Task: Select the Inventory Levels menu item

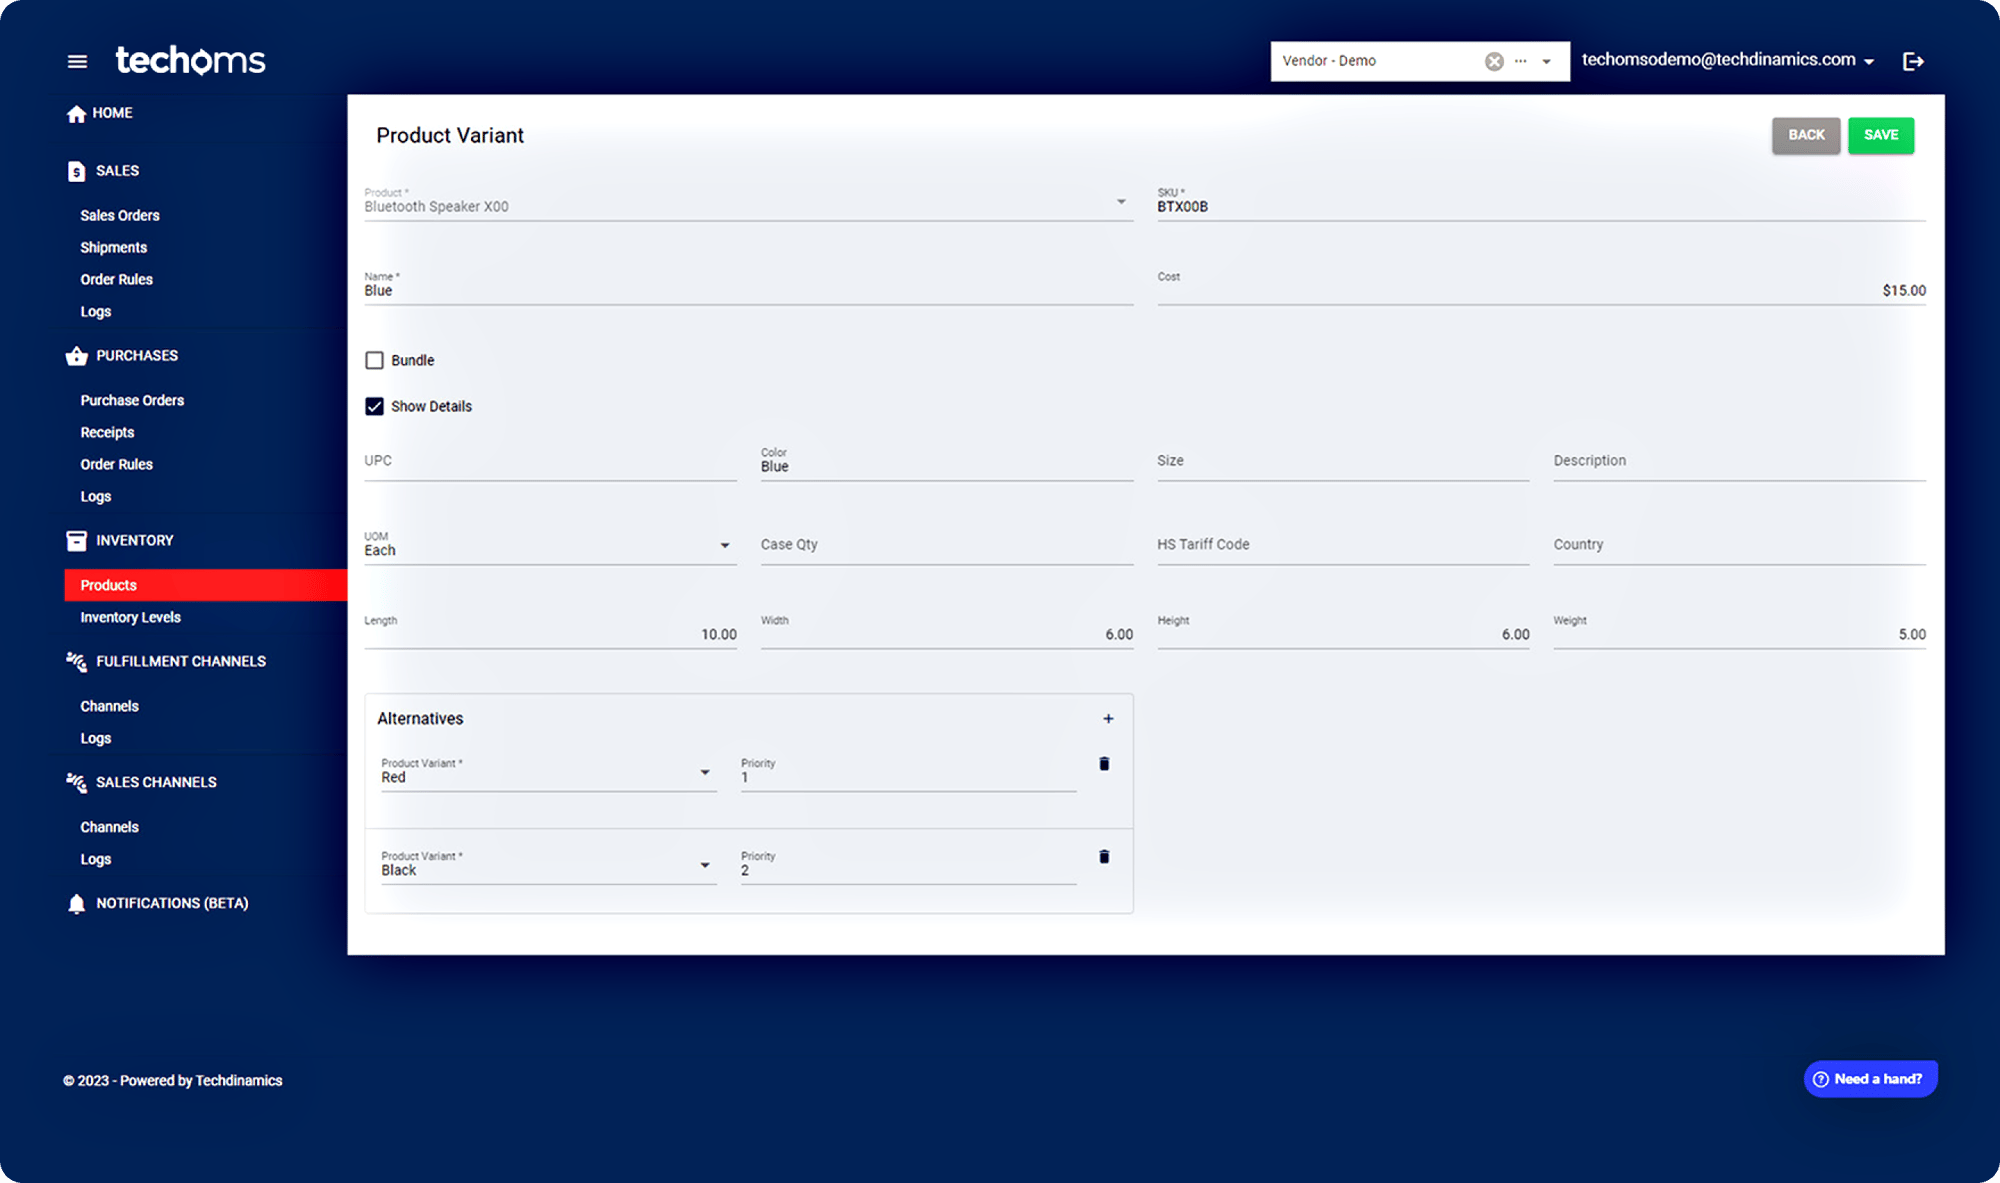Action: click(130, 615)
